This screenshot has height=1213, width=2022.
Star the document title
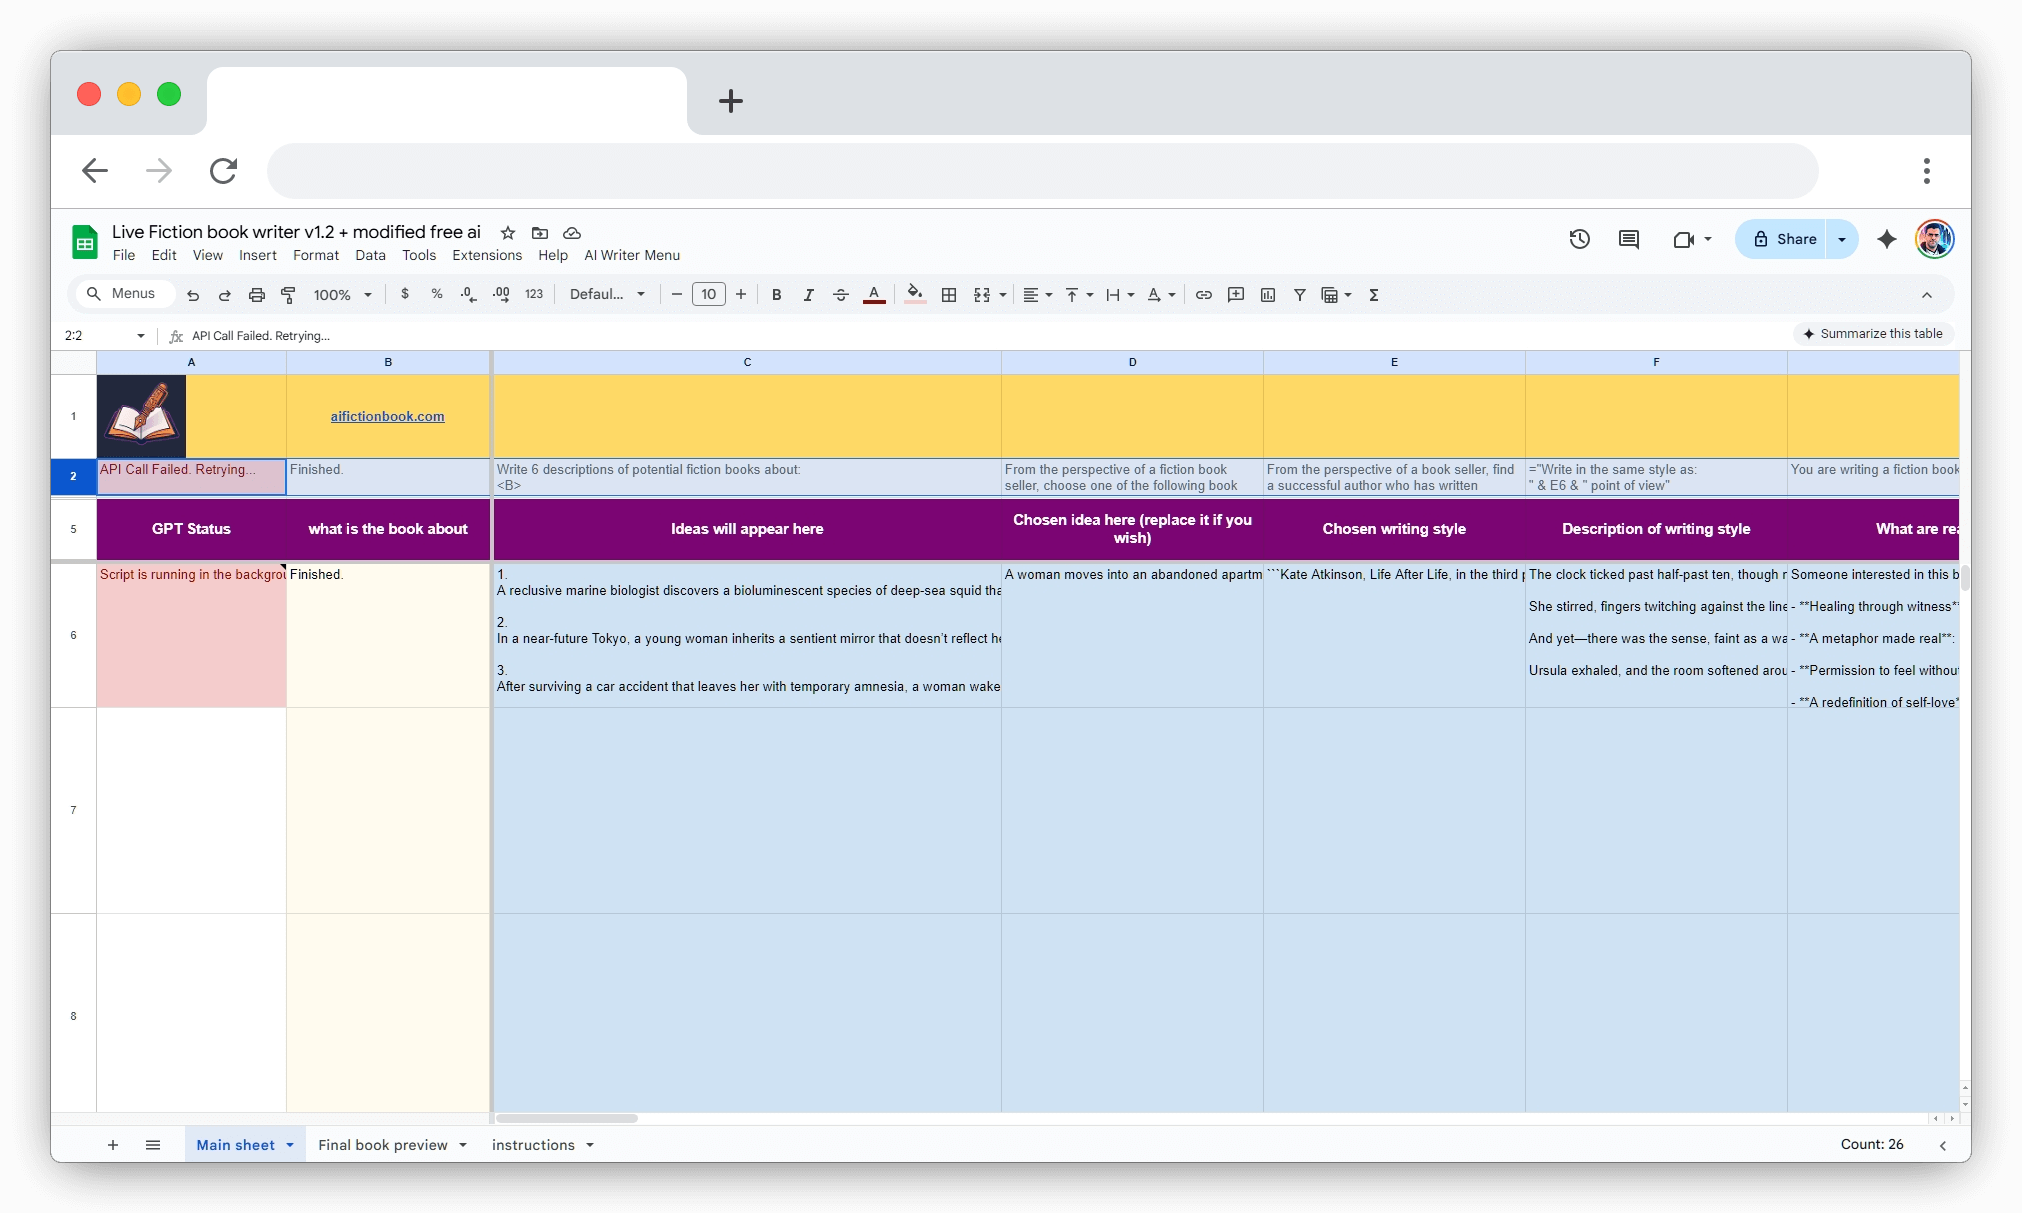pyautogui.click(x=508, y=233)
